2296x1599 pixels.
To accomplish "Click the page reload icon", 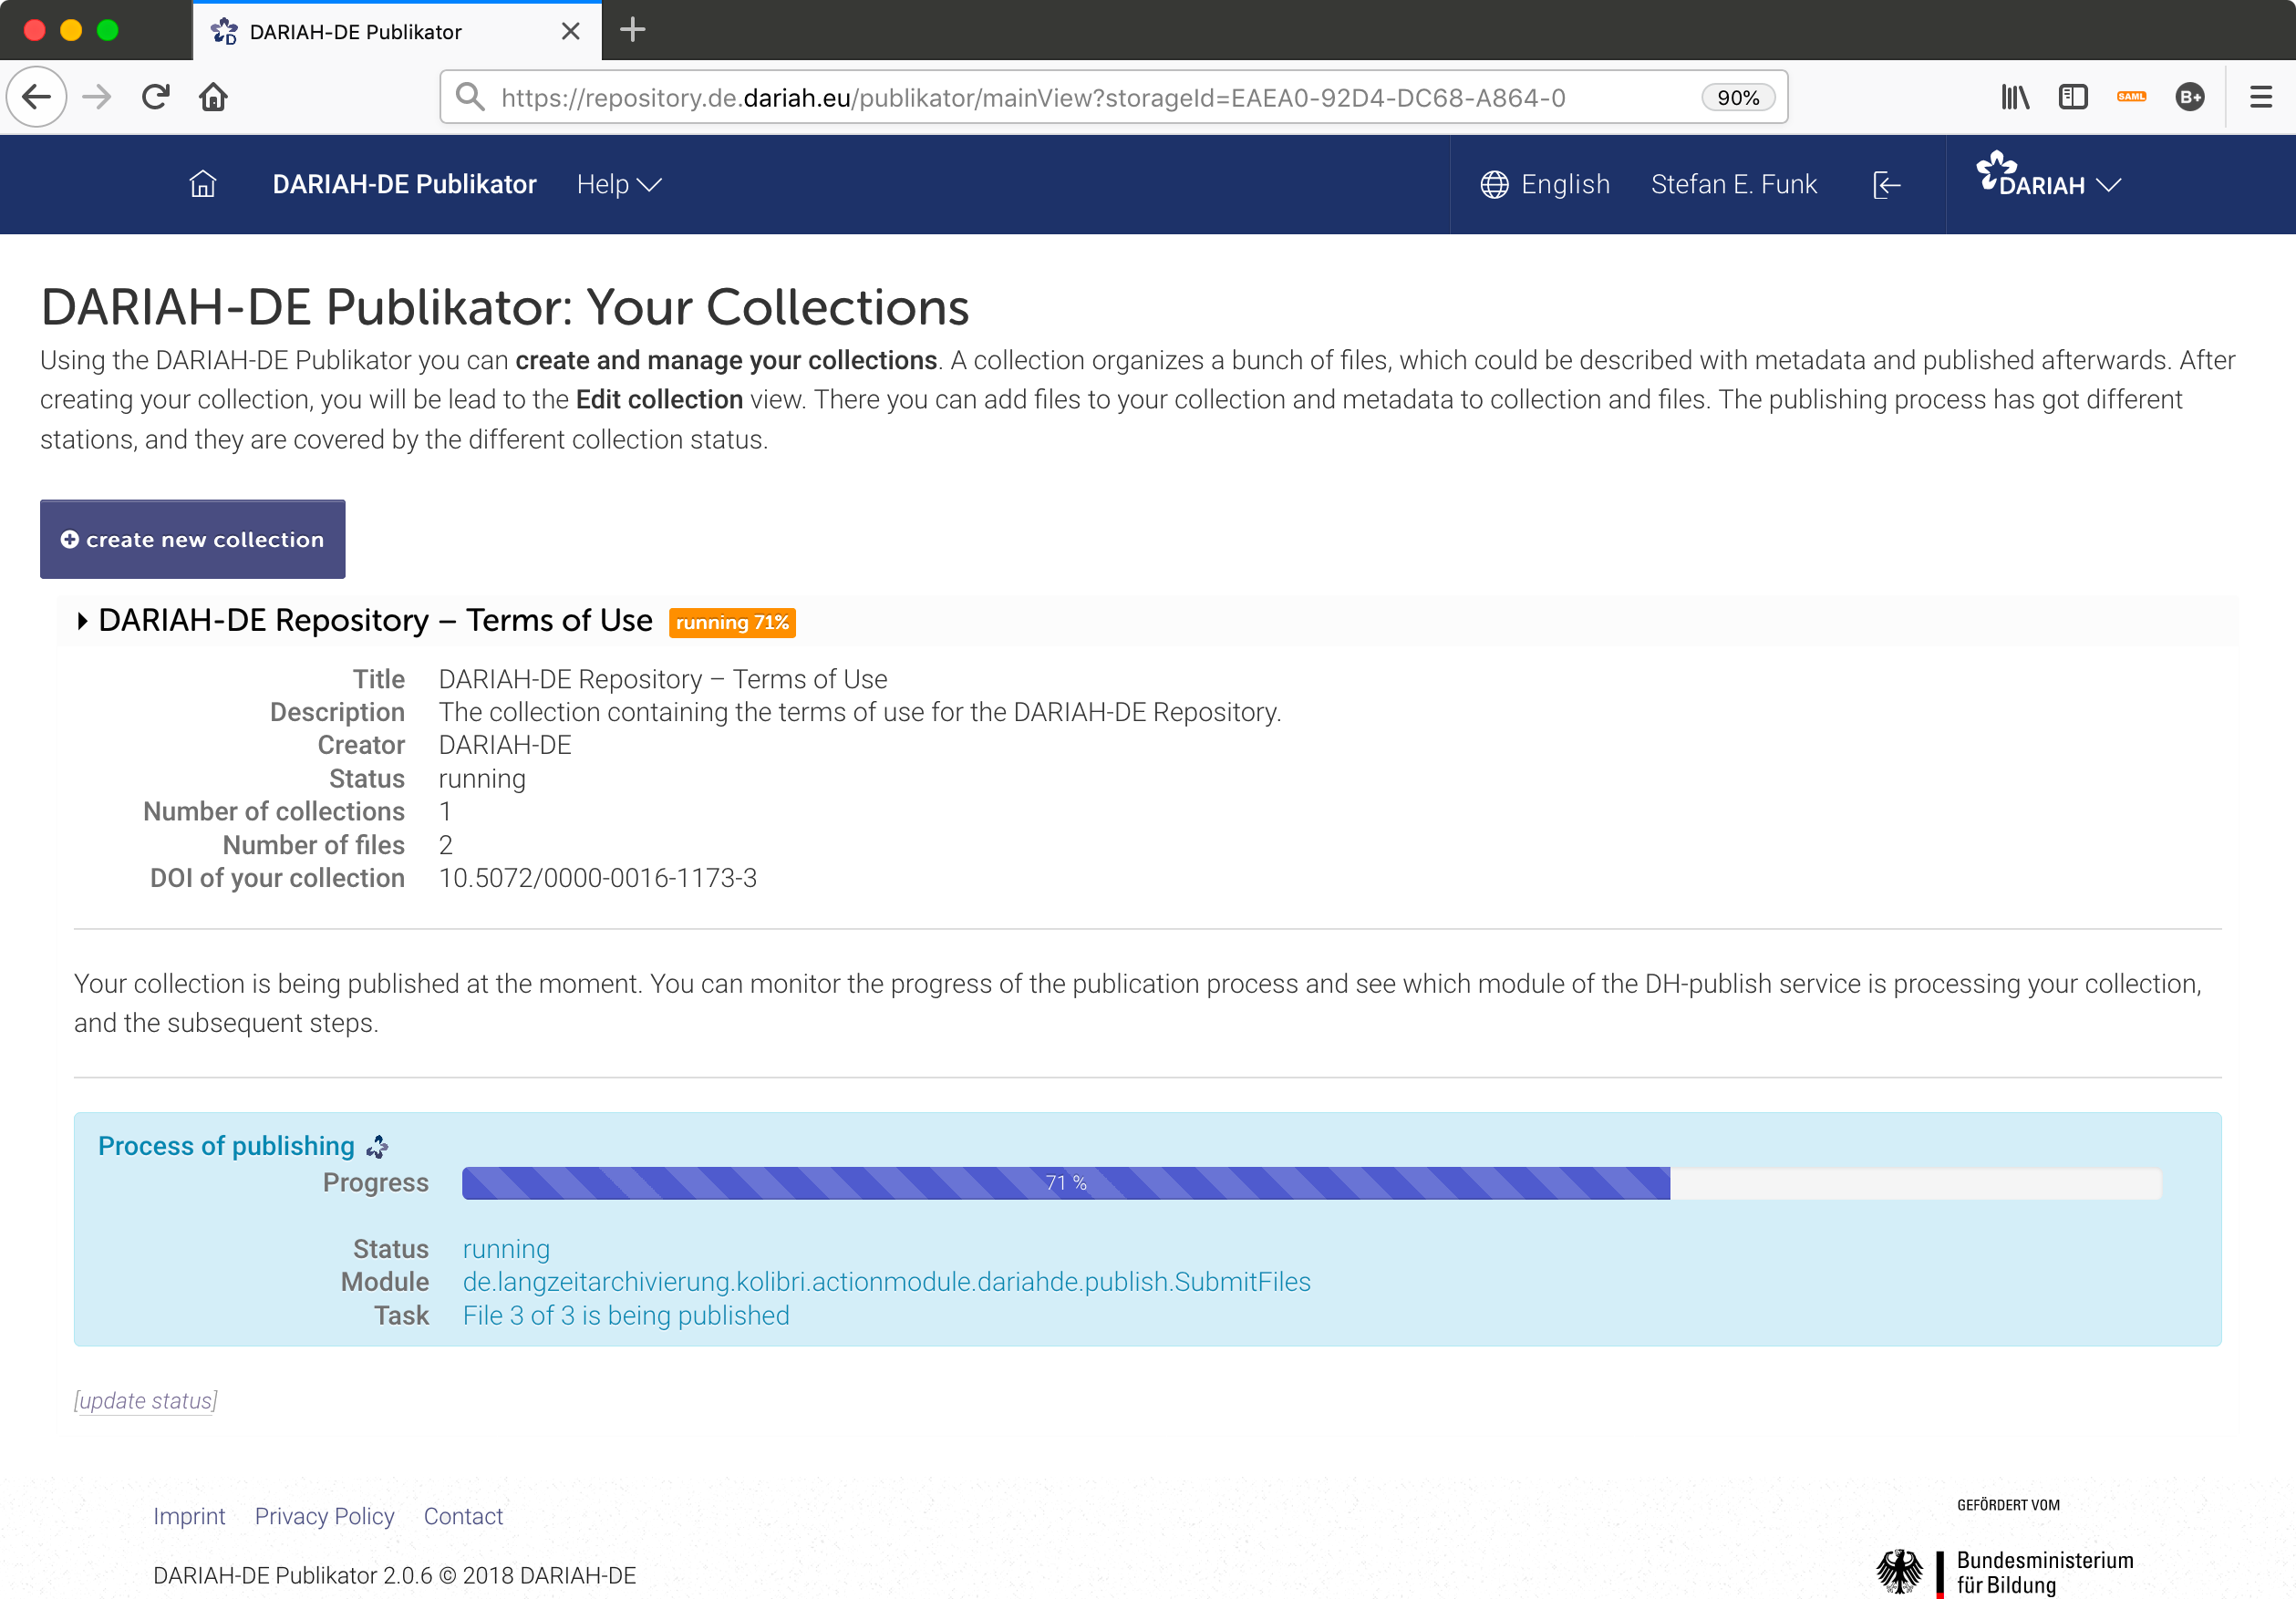I will coord(155,96).
